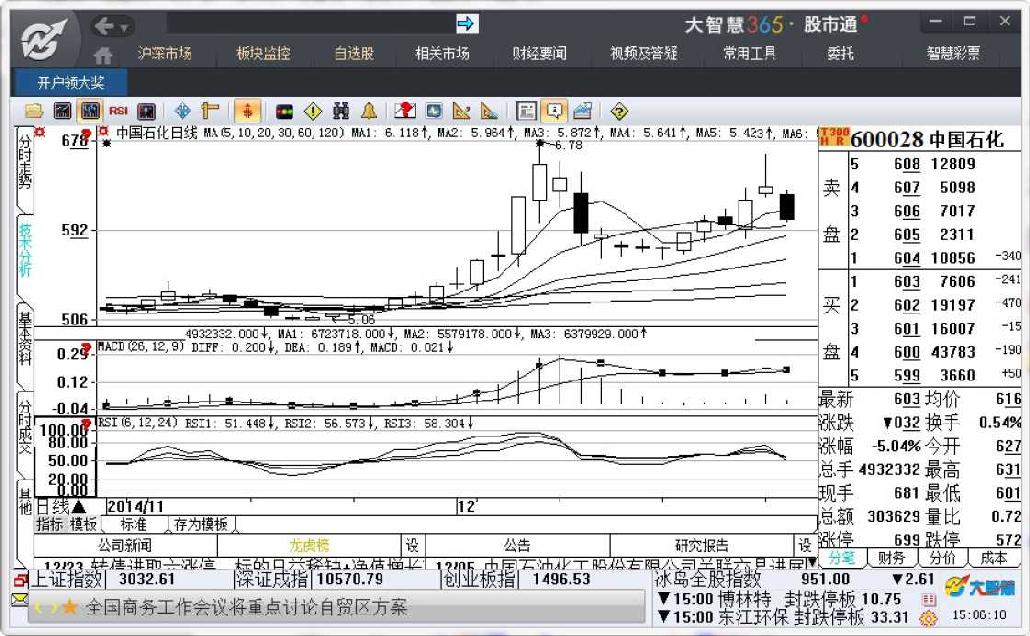Switch to the 公司新闻 panel tab

(x=125, y=545)
